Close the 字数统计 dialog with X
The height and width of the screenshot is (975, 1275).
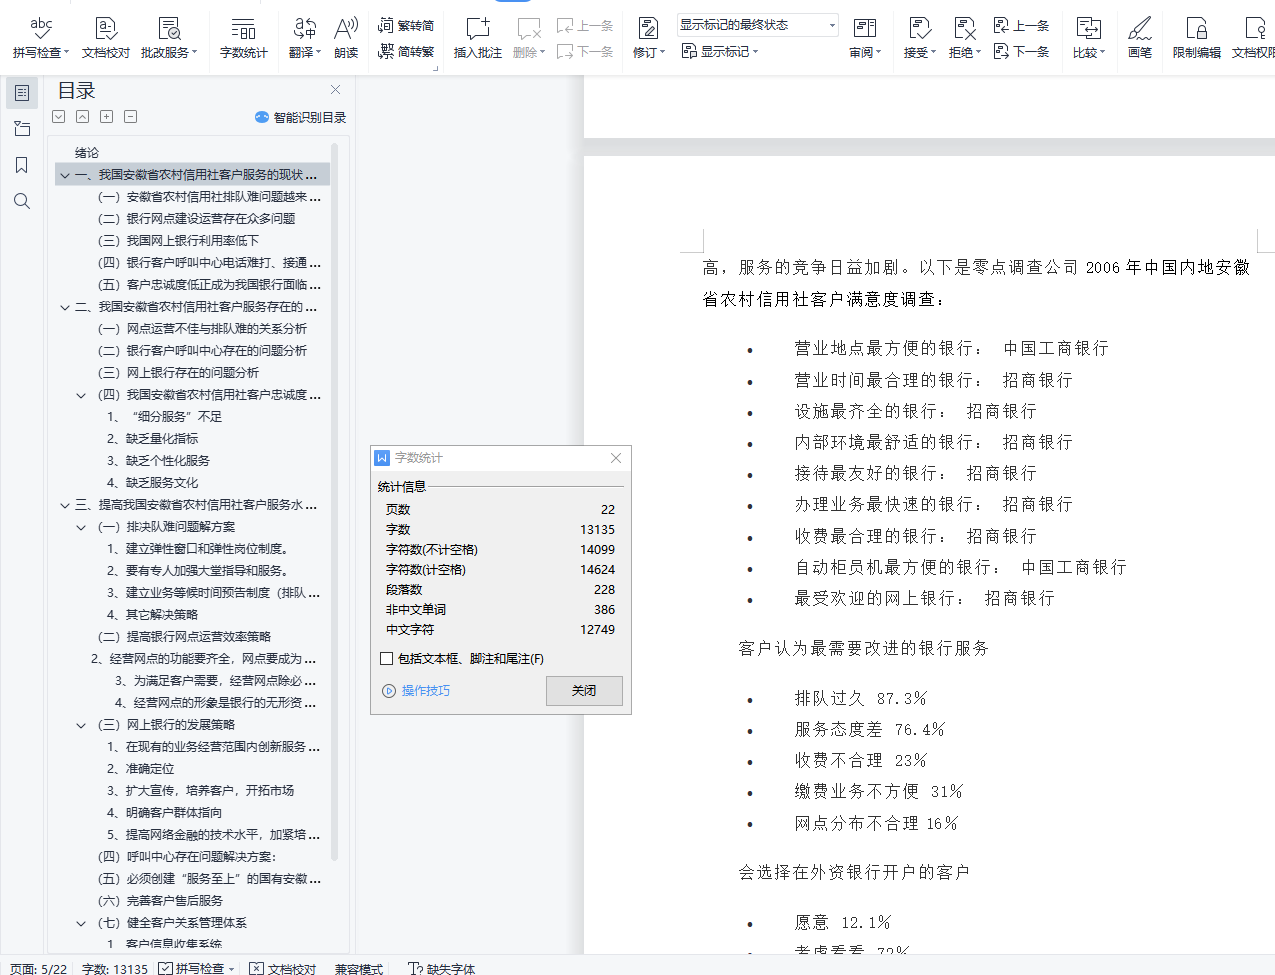[616, 458]
